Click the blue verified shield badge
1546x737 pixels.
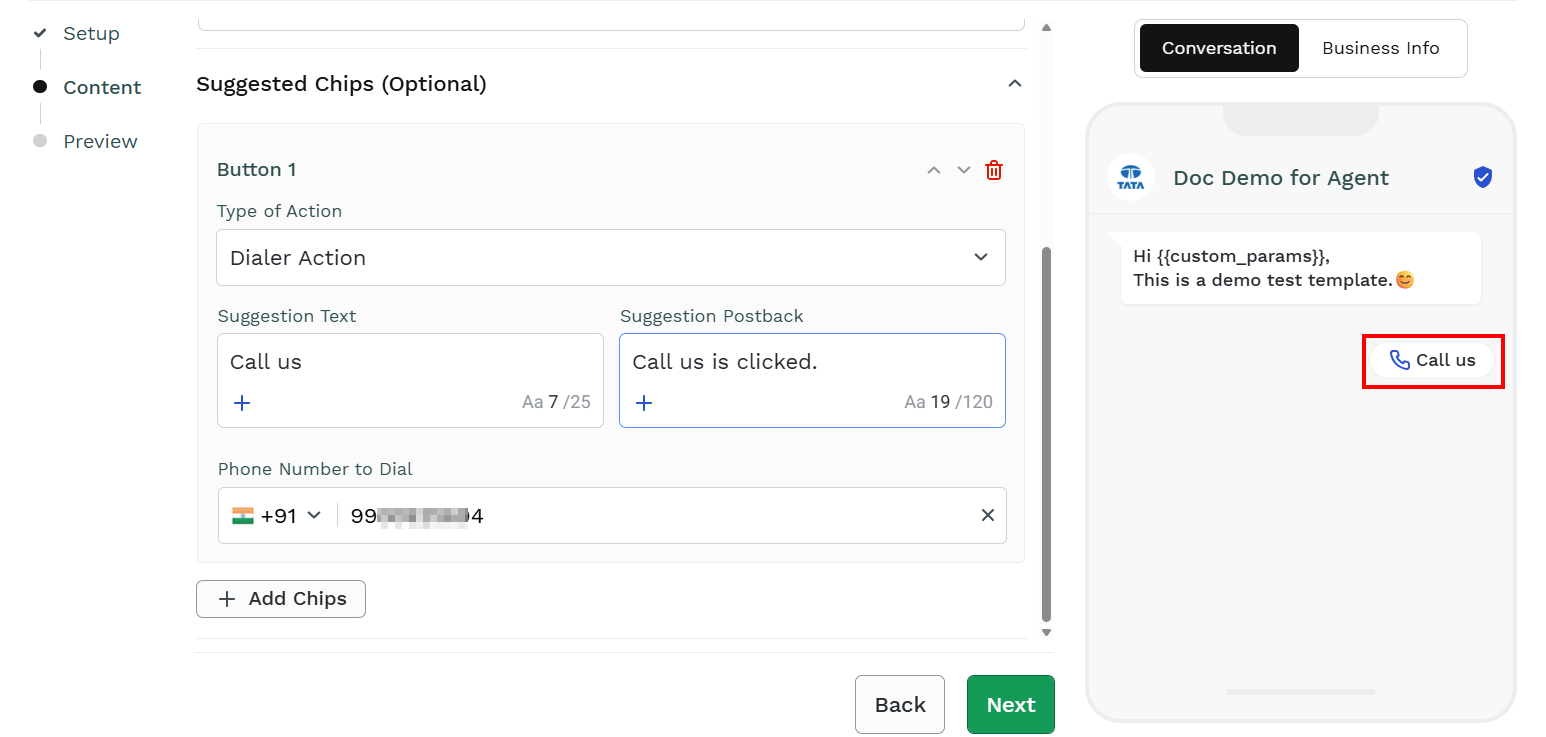(1483, 177)
